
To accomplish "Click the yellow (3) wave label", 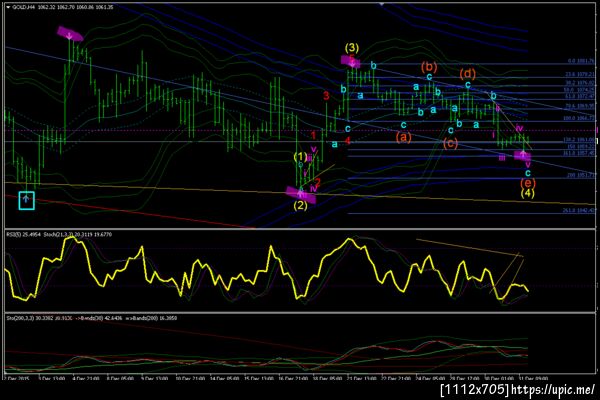I will click(352, 48).
